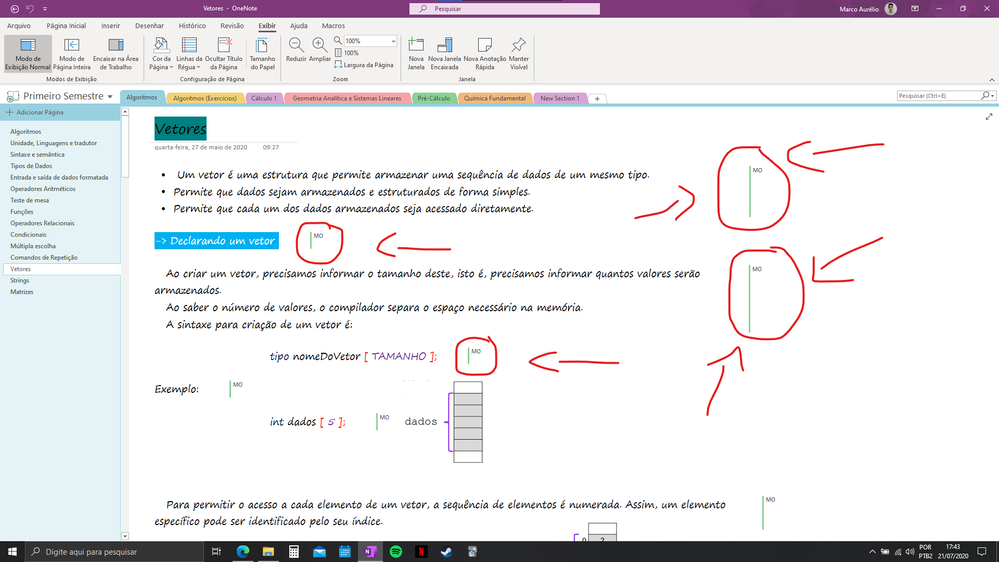Open the search scope dropdown arrow
The width and height of the screenshot is (999, 562).
click(x=992, y=96)
